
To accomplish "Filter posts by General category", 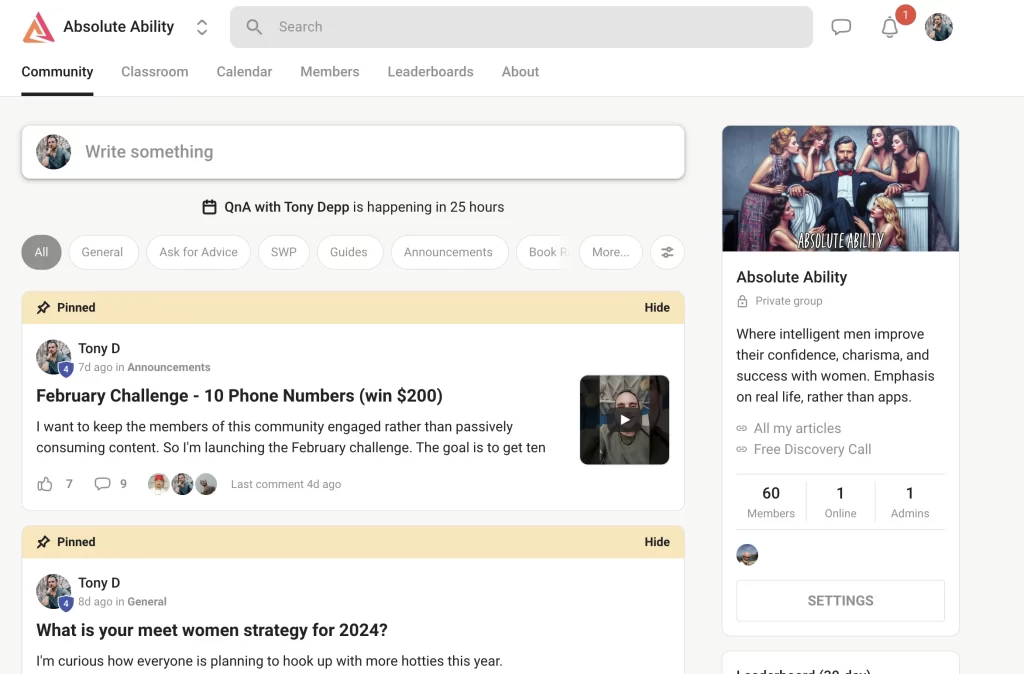I will [x=103, y=252].
